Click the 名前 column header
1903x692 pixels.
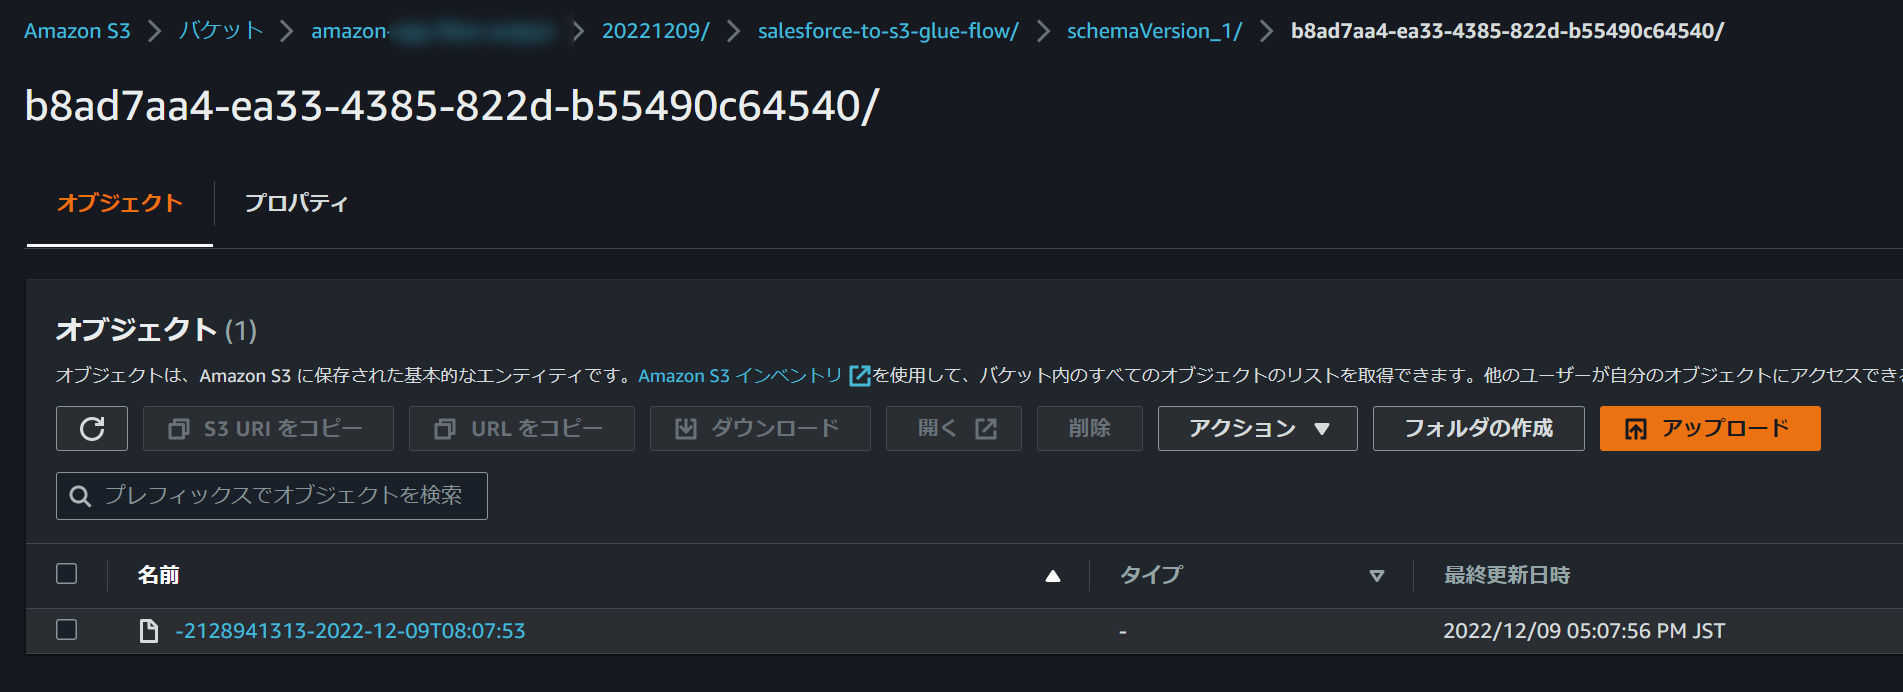tap(158, 576)
